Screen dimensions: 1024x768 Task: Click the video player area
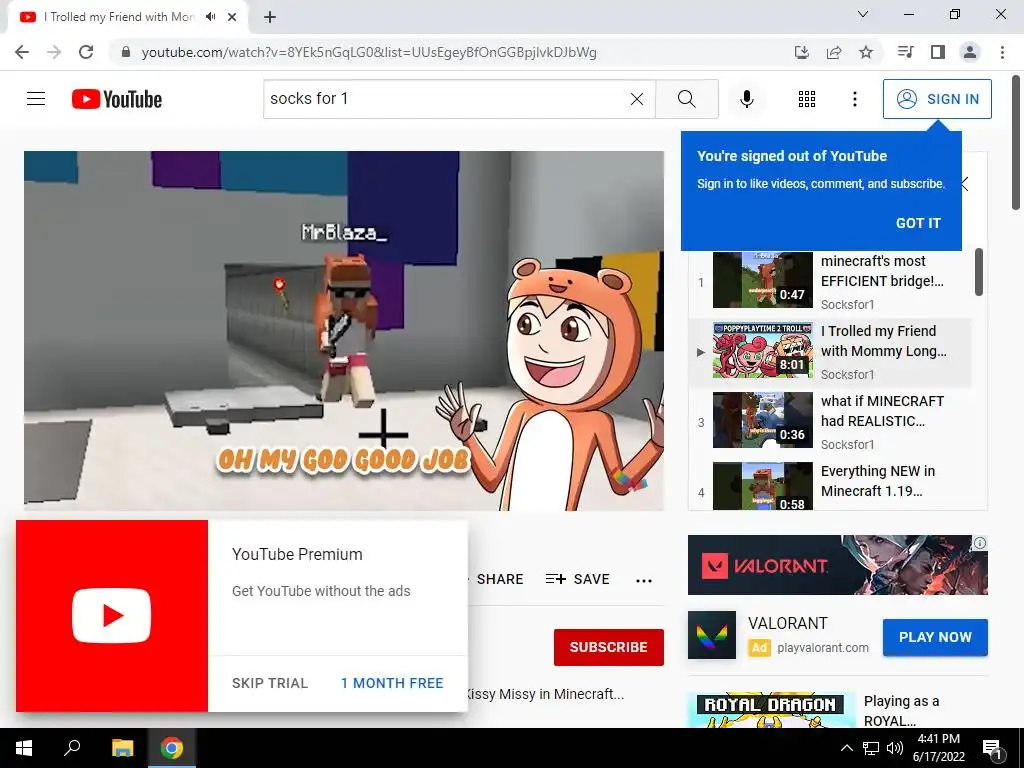click(344, 330)
